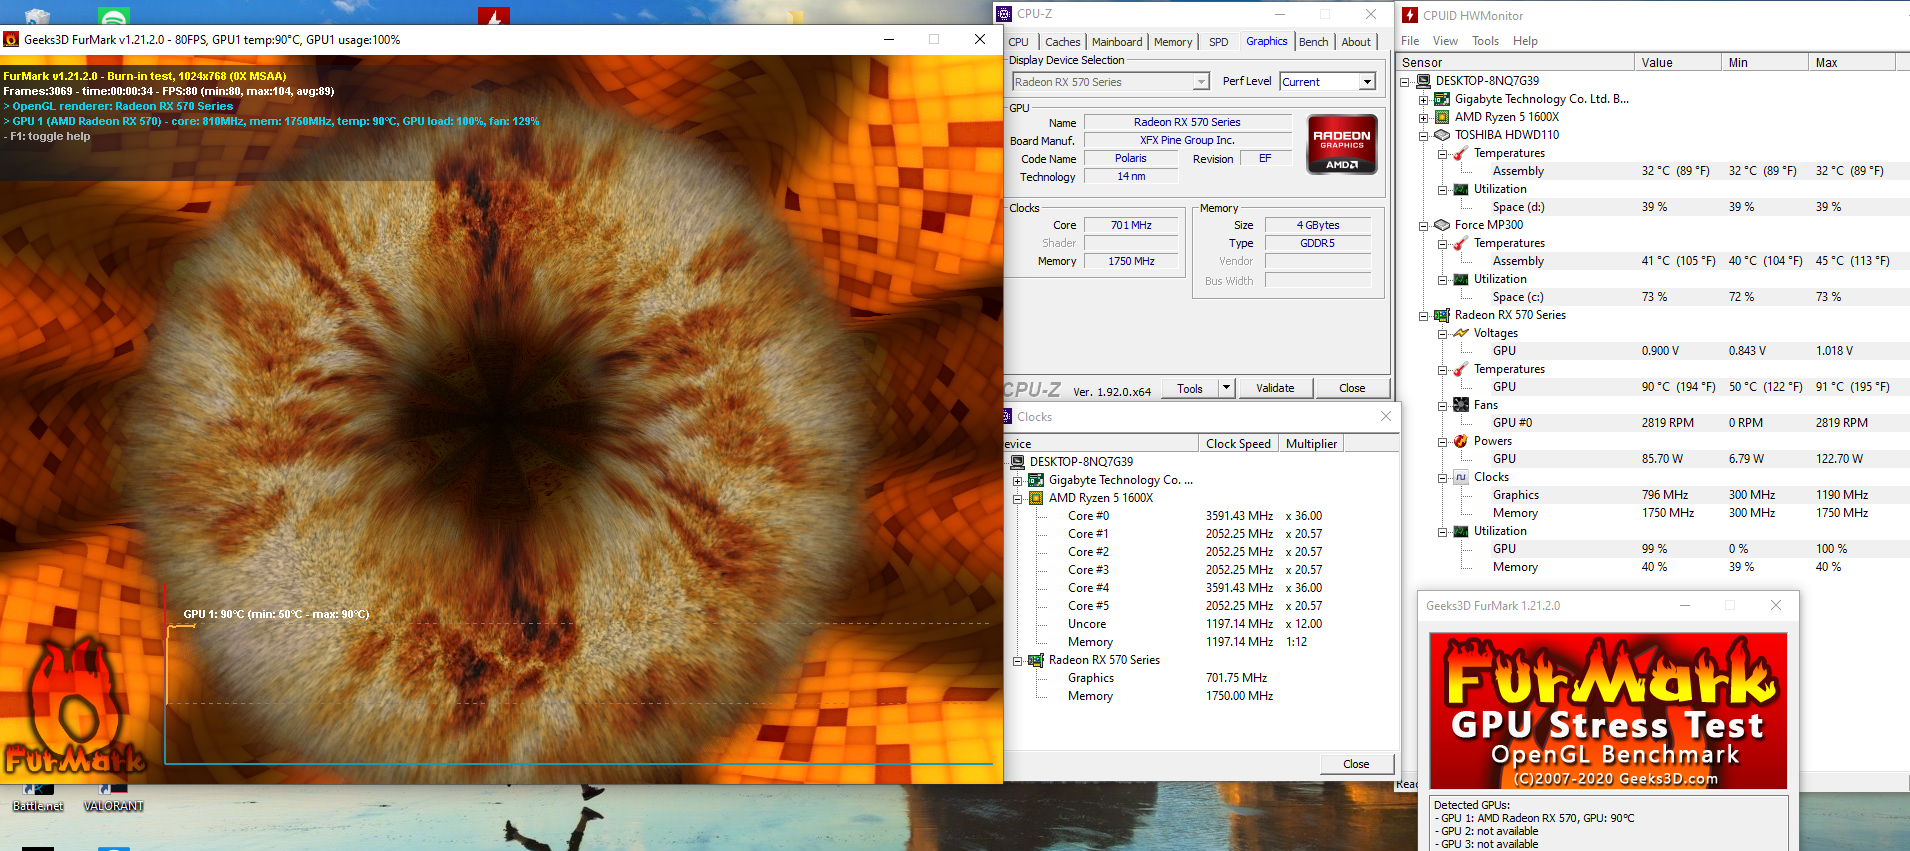1910x851 pixels.
Task: Expand the Gigabyte Technology node in Clocks window
Action: point(1018,480)
